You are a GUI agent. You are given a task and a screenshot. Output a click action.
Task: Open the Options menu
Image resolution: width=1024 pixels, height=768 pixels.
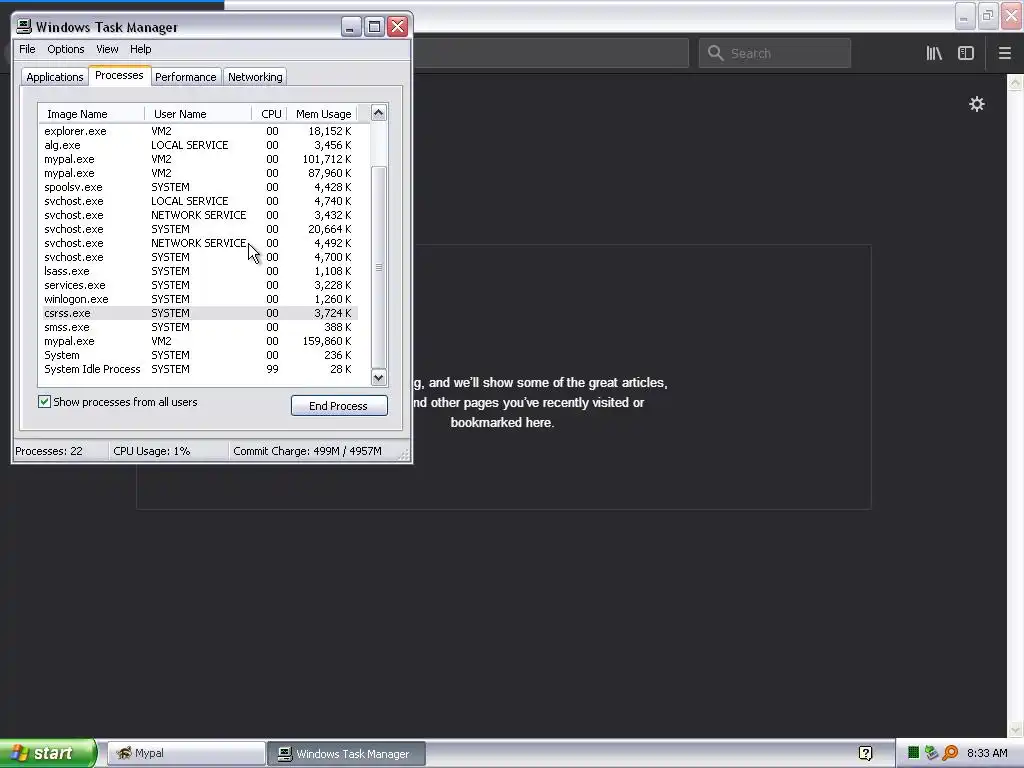(65, 49)
